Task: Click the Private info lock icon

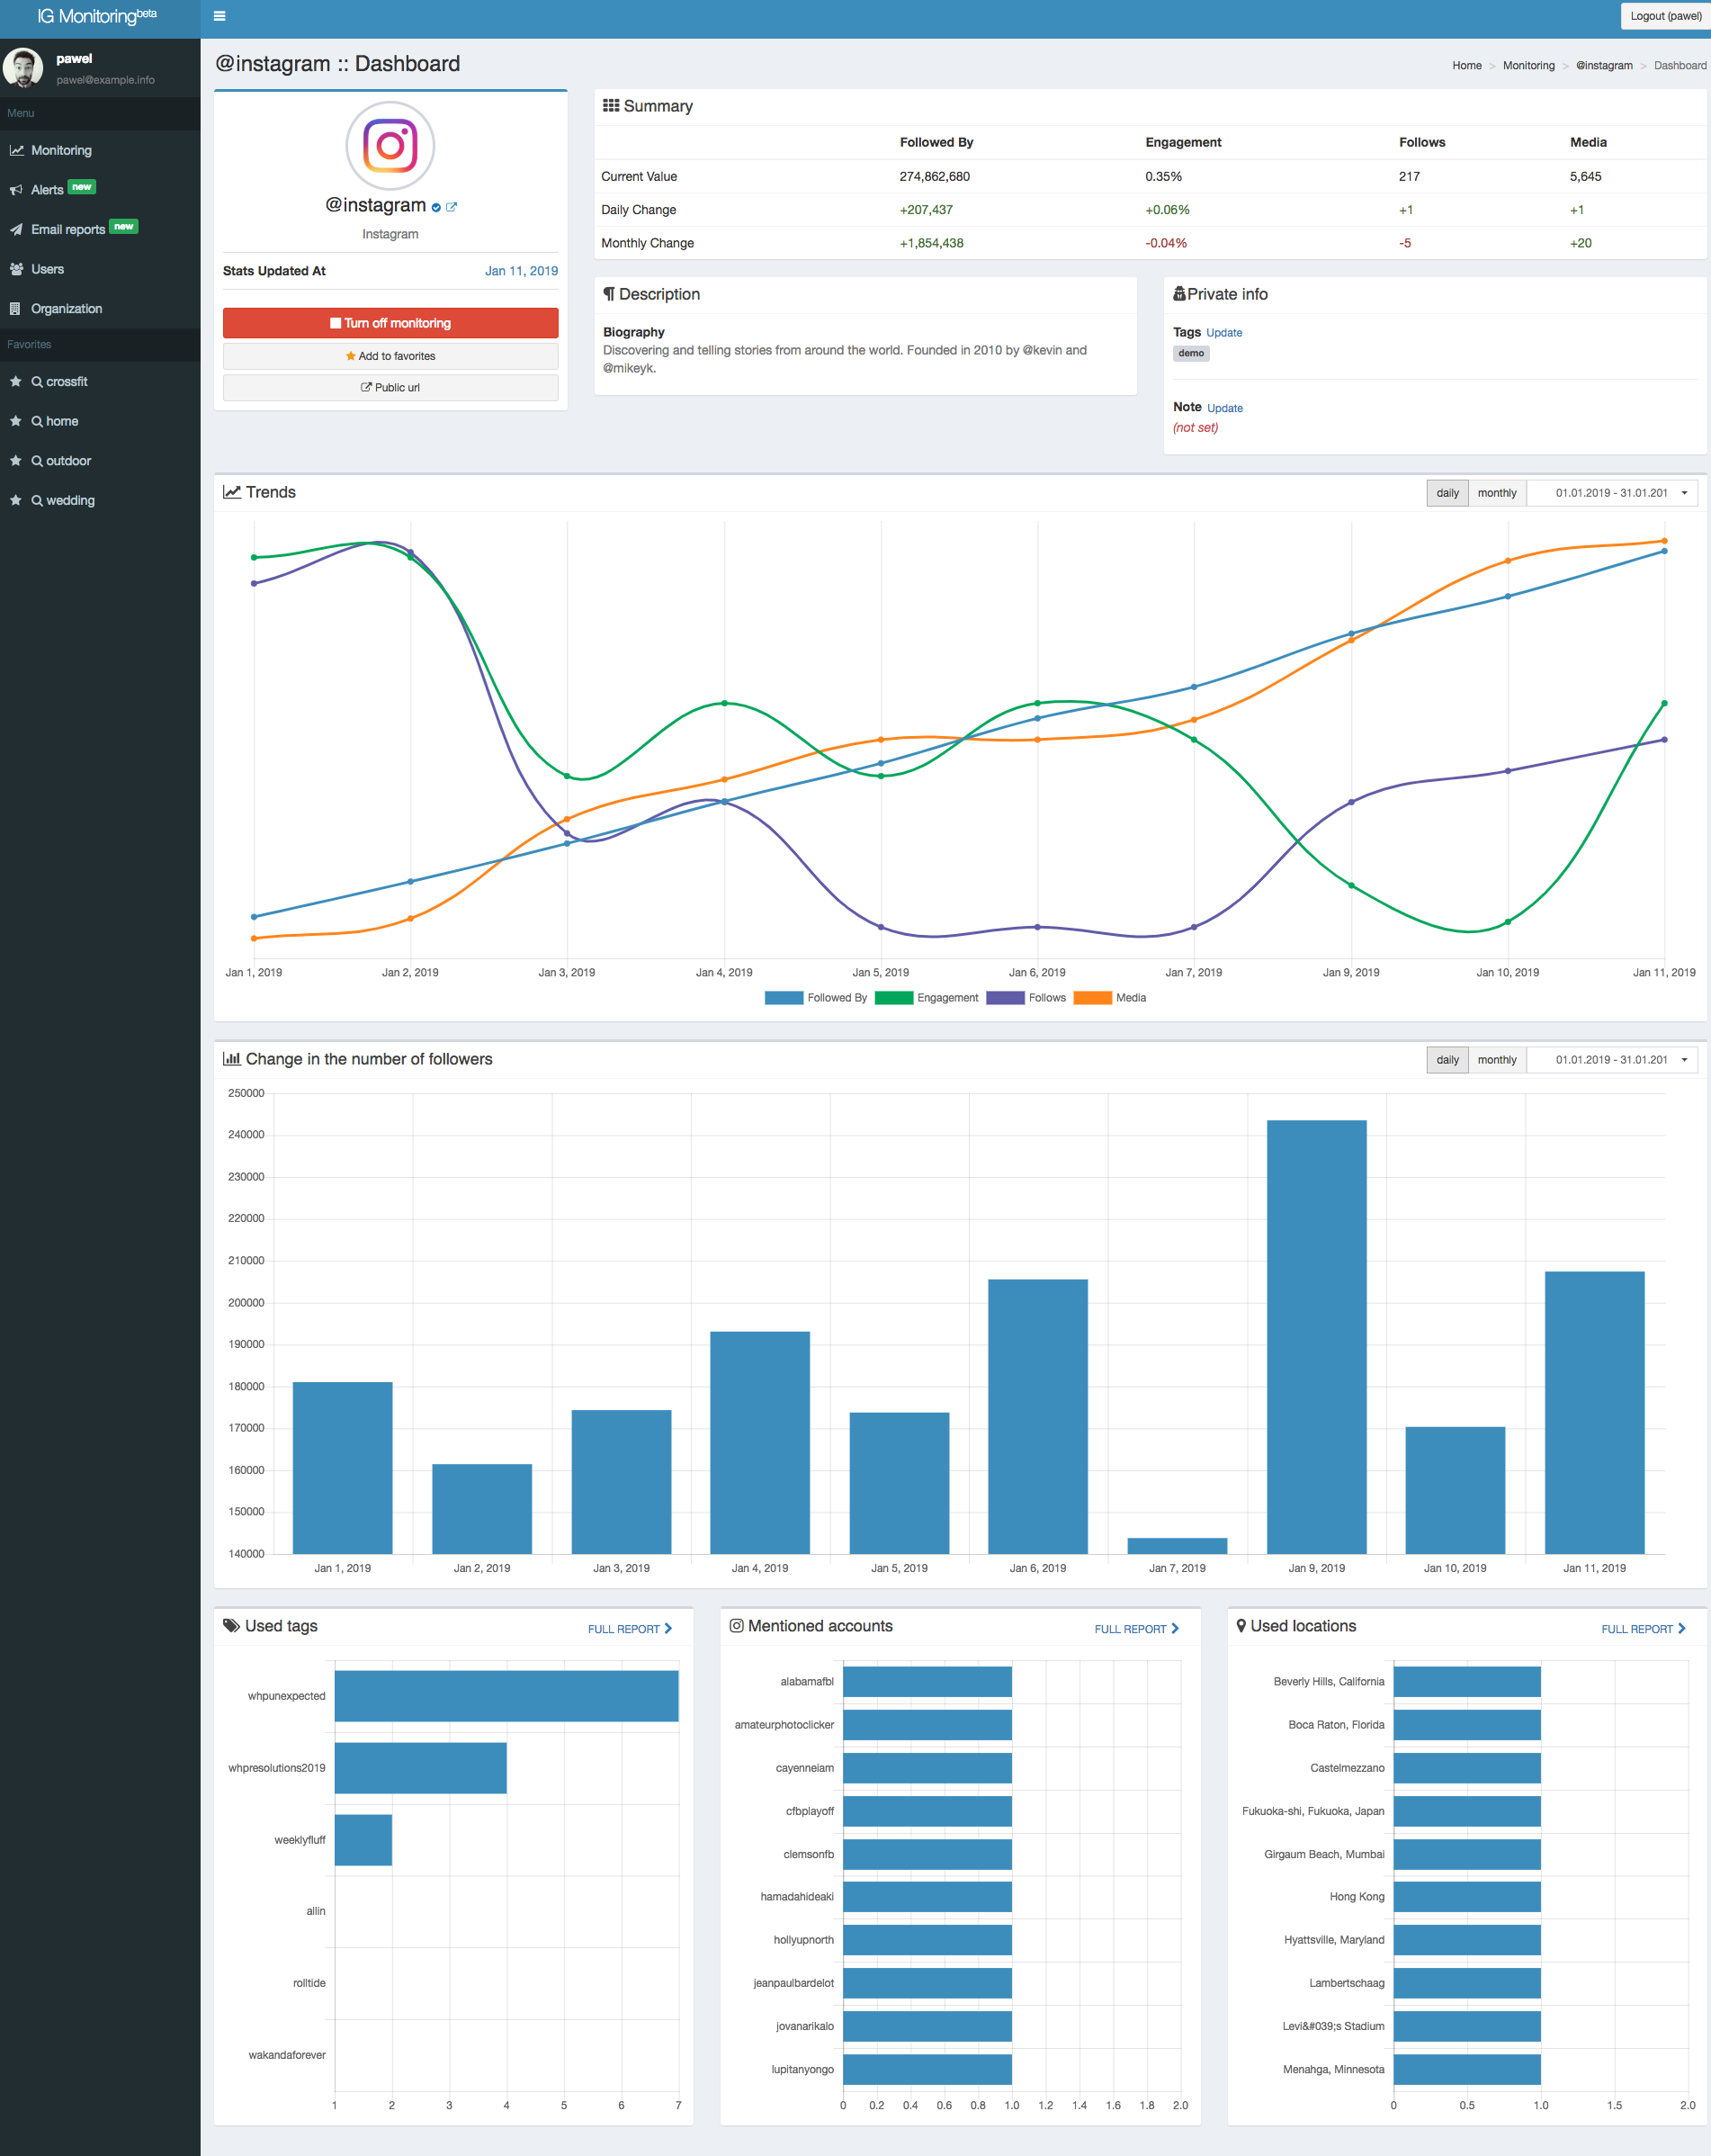Action: (1179, 293)
